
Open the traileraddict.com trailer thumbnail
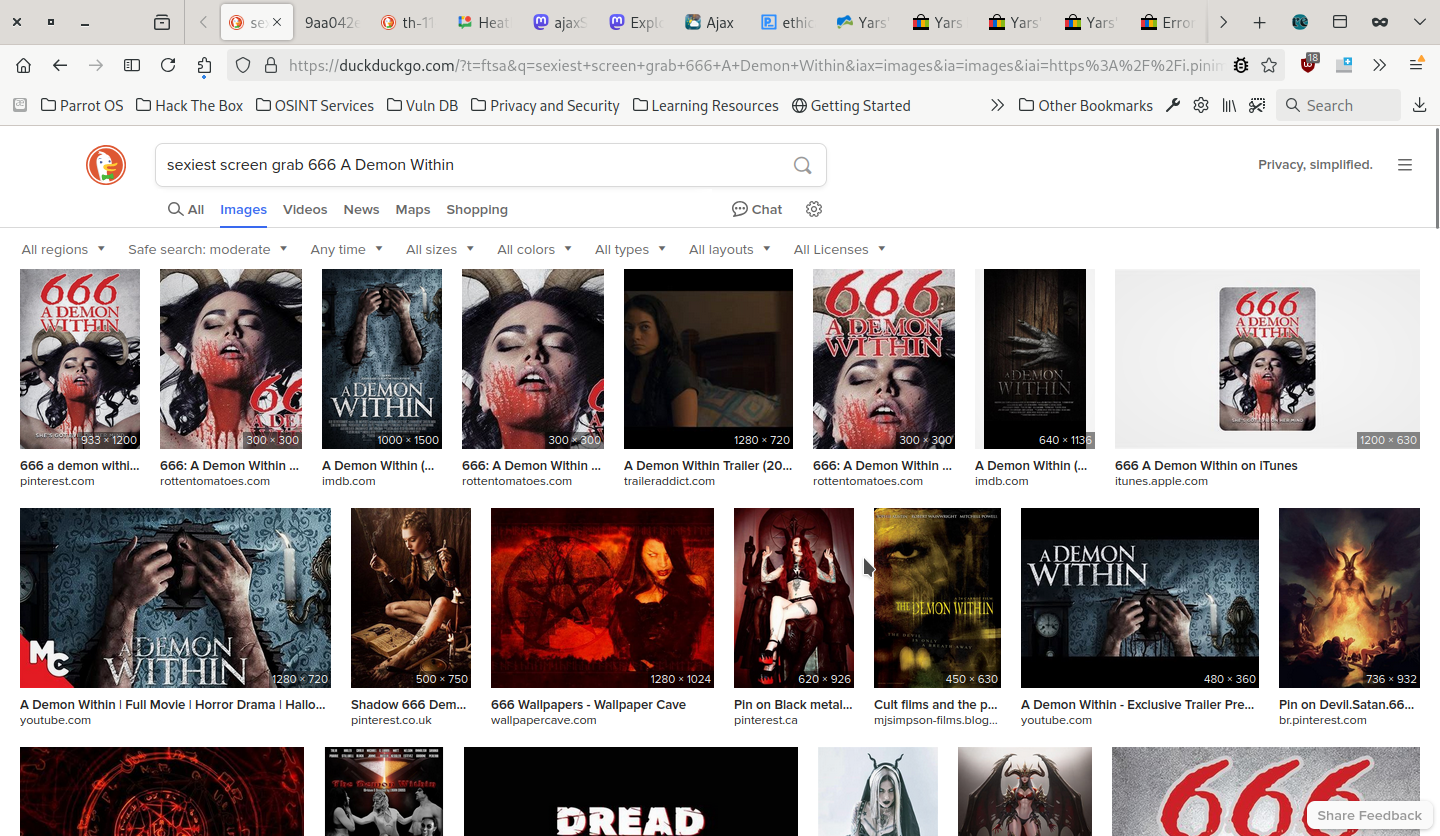pyautogui.click(x=708, y=359)
